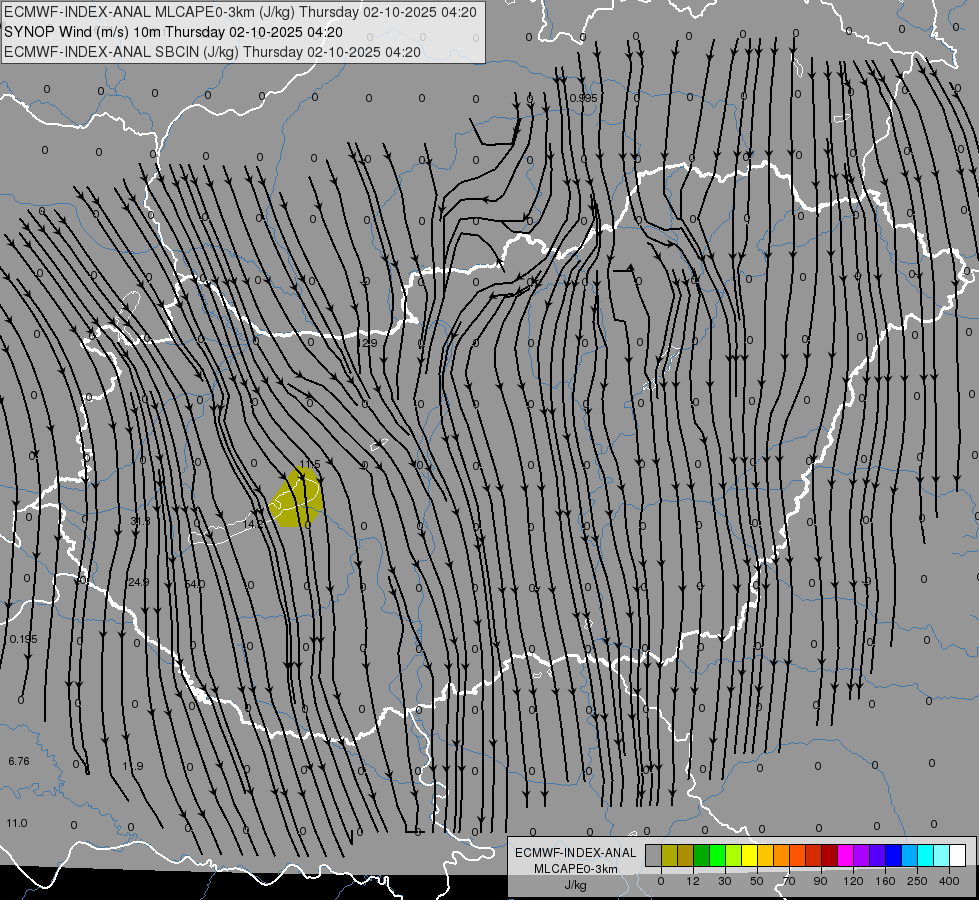Click the dark red legend swatch

click(830, 855)
